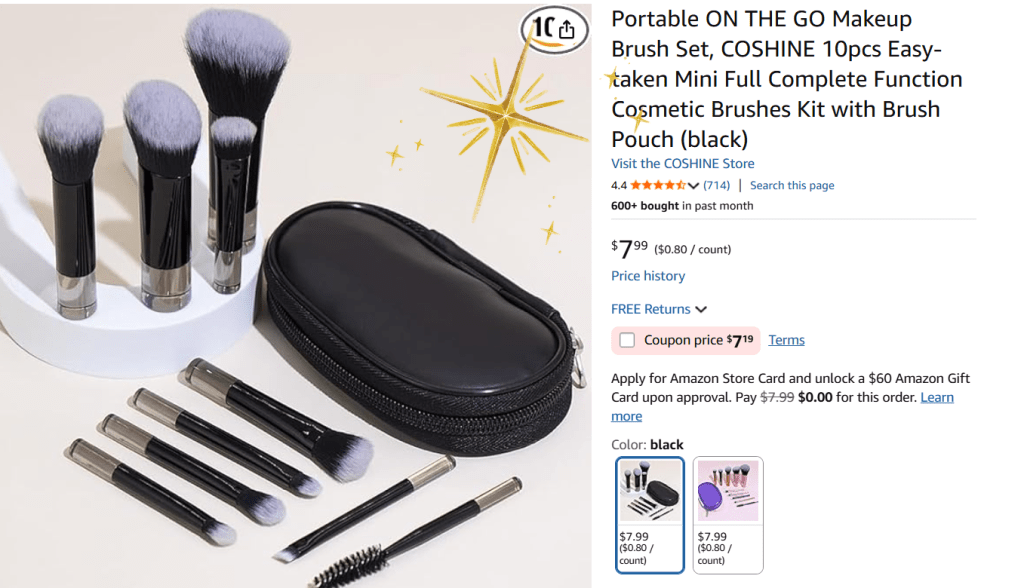Viewport: 1024px width, 588px height.
Task: Click the FREE Returns text link
Action: click(x=650, y=309)
